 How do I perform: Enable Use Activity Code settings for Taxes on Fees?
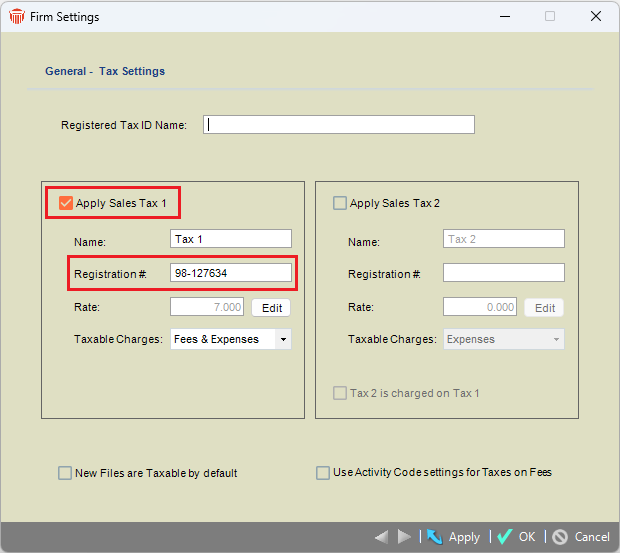point(323,473)
